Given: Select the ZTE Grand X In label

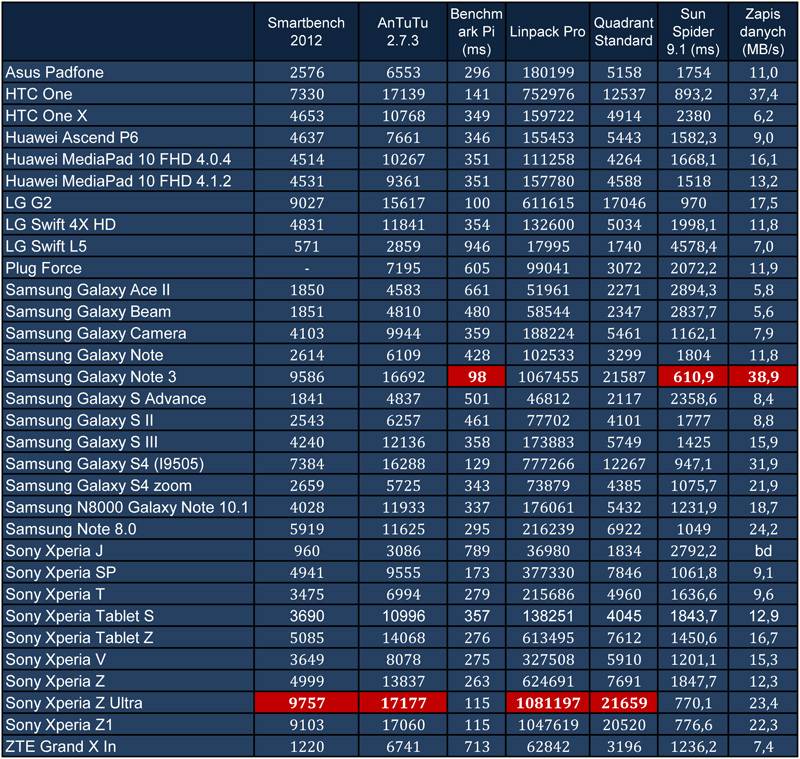Looking at the screenshot, I should point(61,747).
